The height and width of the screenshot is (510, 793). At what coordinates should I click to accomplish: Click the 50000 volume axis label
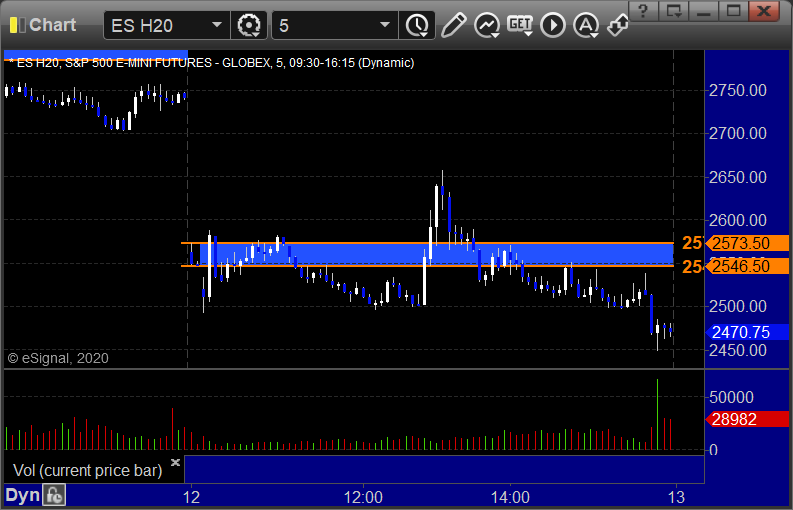(x=731, y=397)
